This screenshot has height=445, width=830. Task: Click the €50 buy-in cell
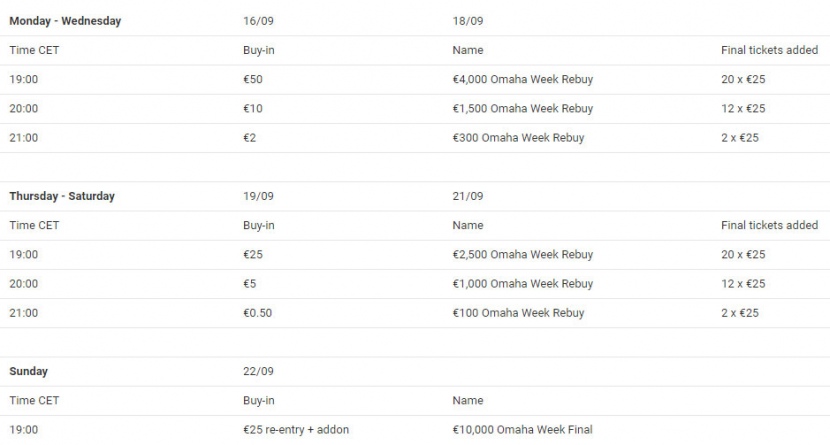253,79
